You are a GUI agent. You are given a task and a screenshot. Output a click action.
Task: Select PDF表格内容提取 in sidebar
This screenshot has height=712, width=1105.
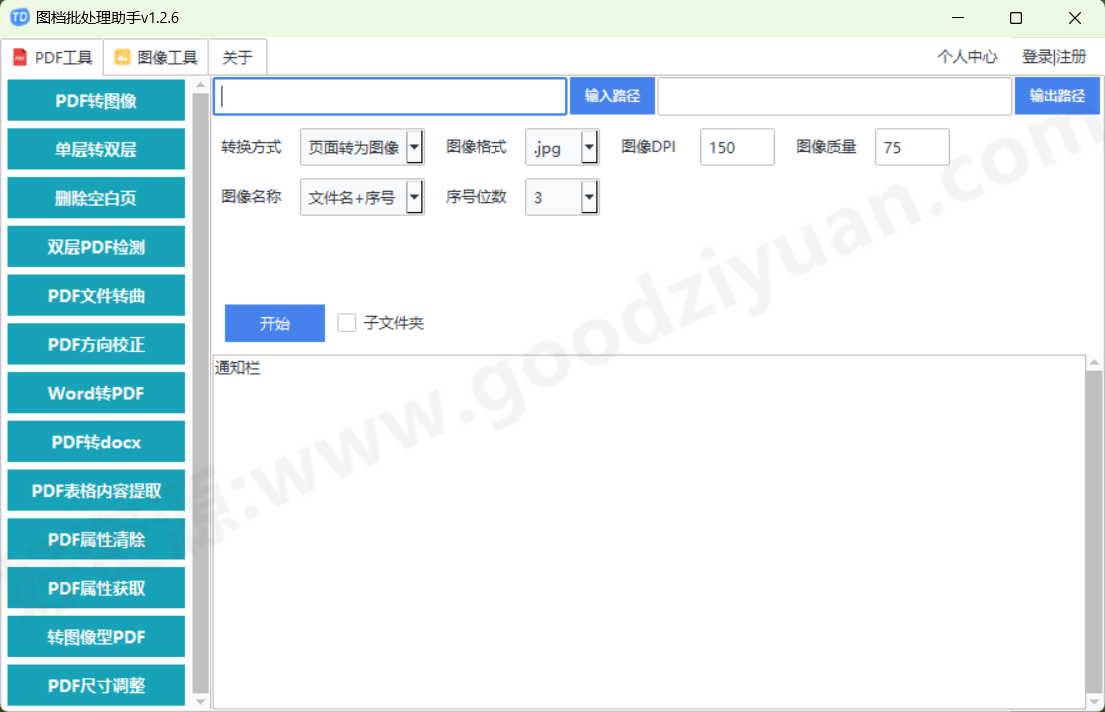[95, 490]
